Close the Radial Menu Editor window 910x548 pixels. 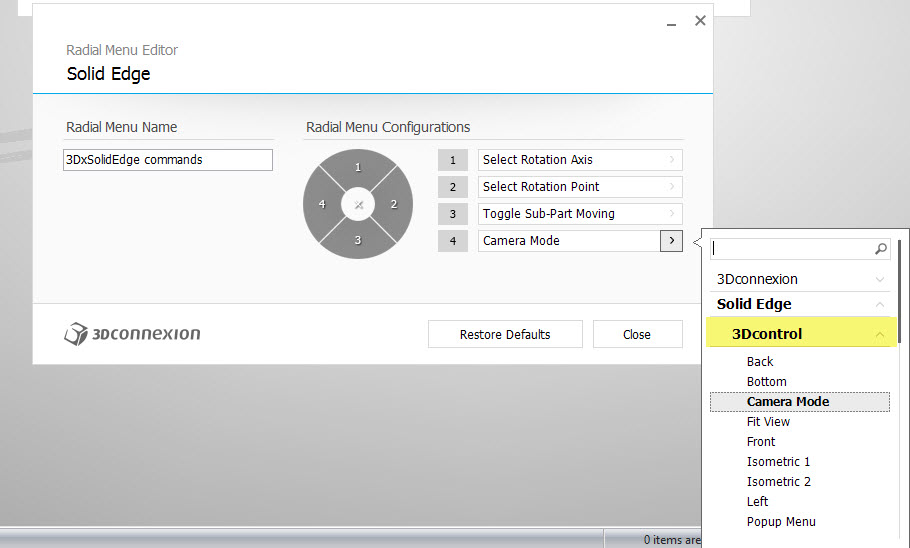click(x=700, y=21)
